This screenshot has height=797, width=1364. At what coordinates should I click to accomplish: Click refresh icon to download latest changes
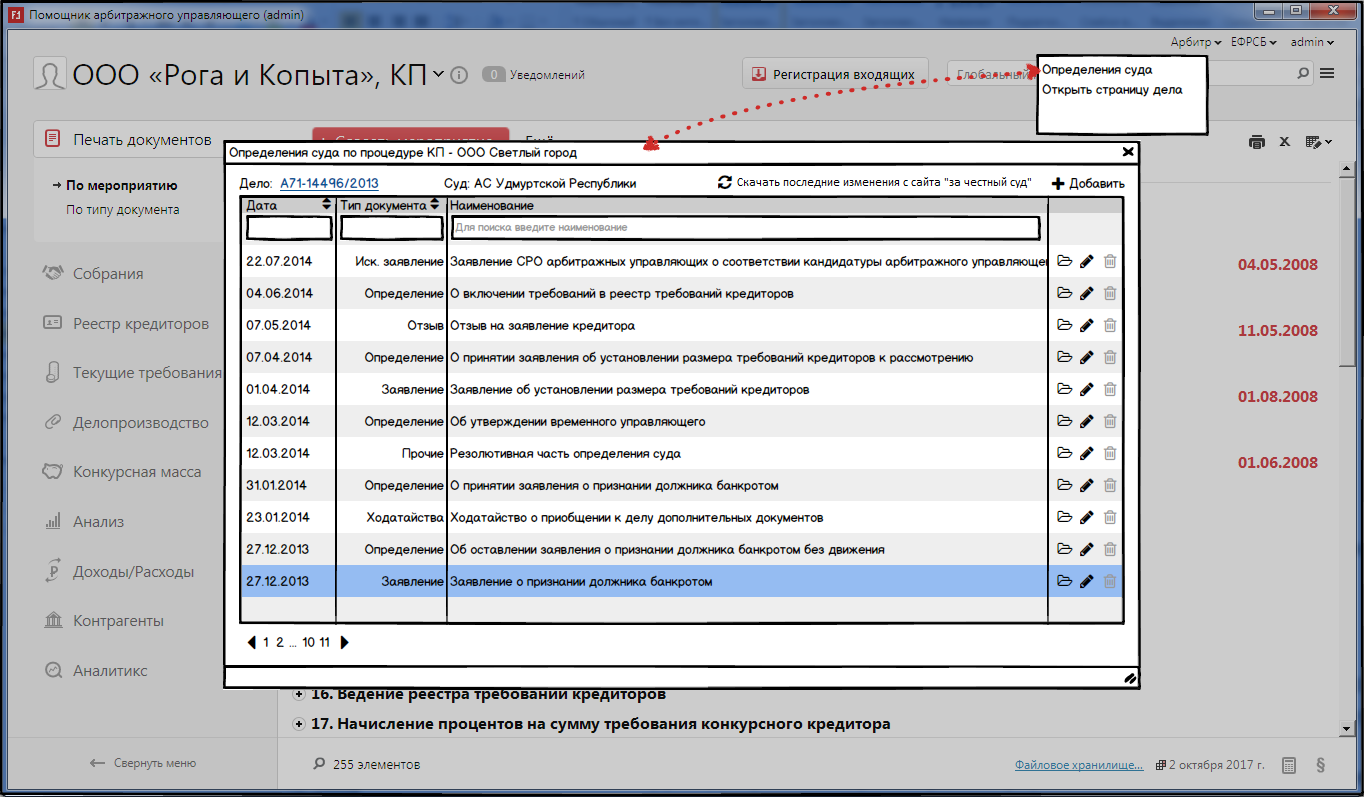(x=725, y=183)
